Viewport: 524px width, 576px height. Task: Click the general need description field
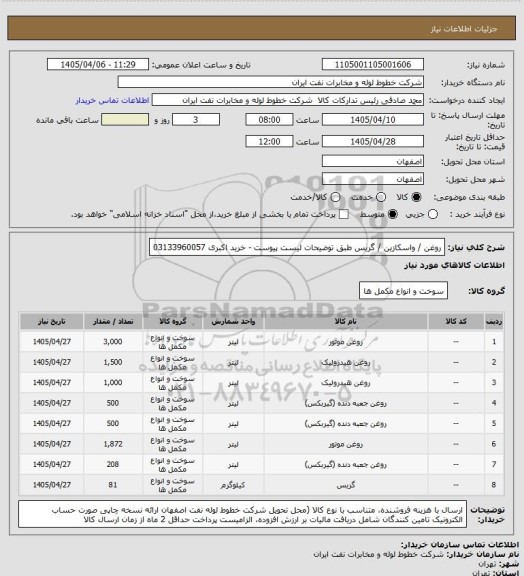[297, 247]
